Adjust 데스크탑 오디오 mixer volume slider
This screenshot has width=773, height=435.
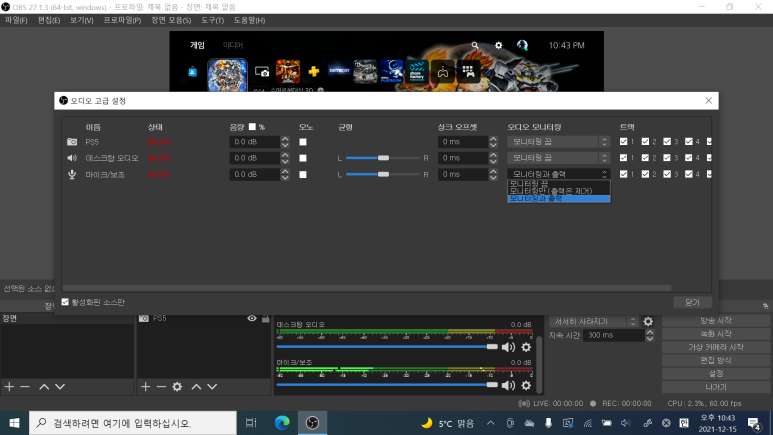[387, 347]
